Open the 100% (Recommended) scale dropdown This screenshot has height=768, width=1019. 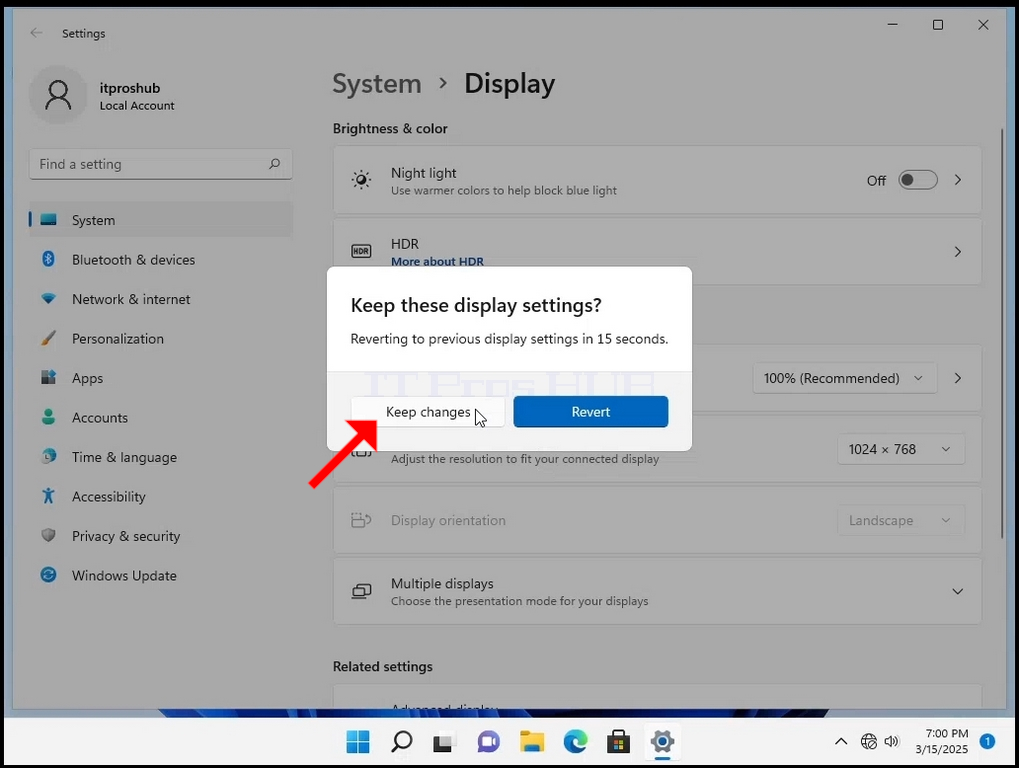click(x=845, y=378)
